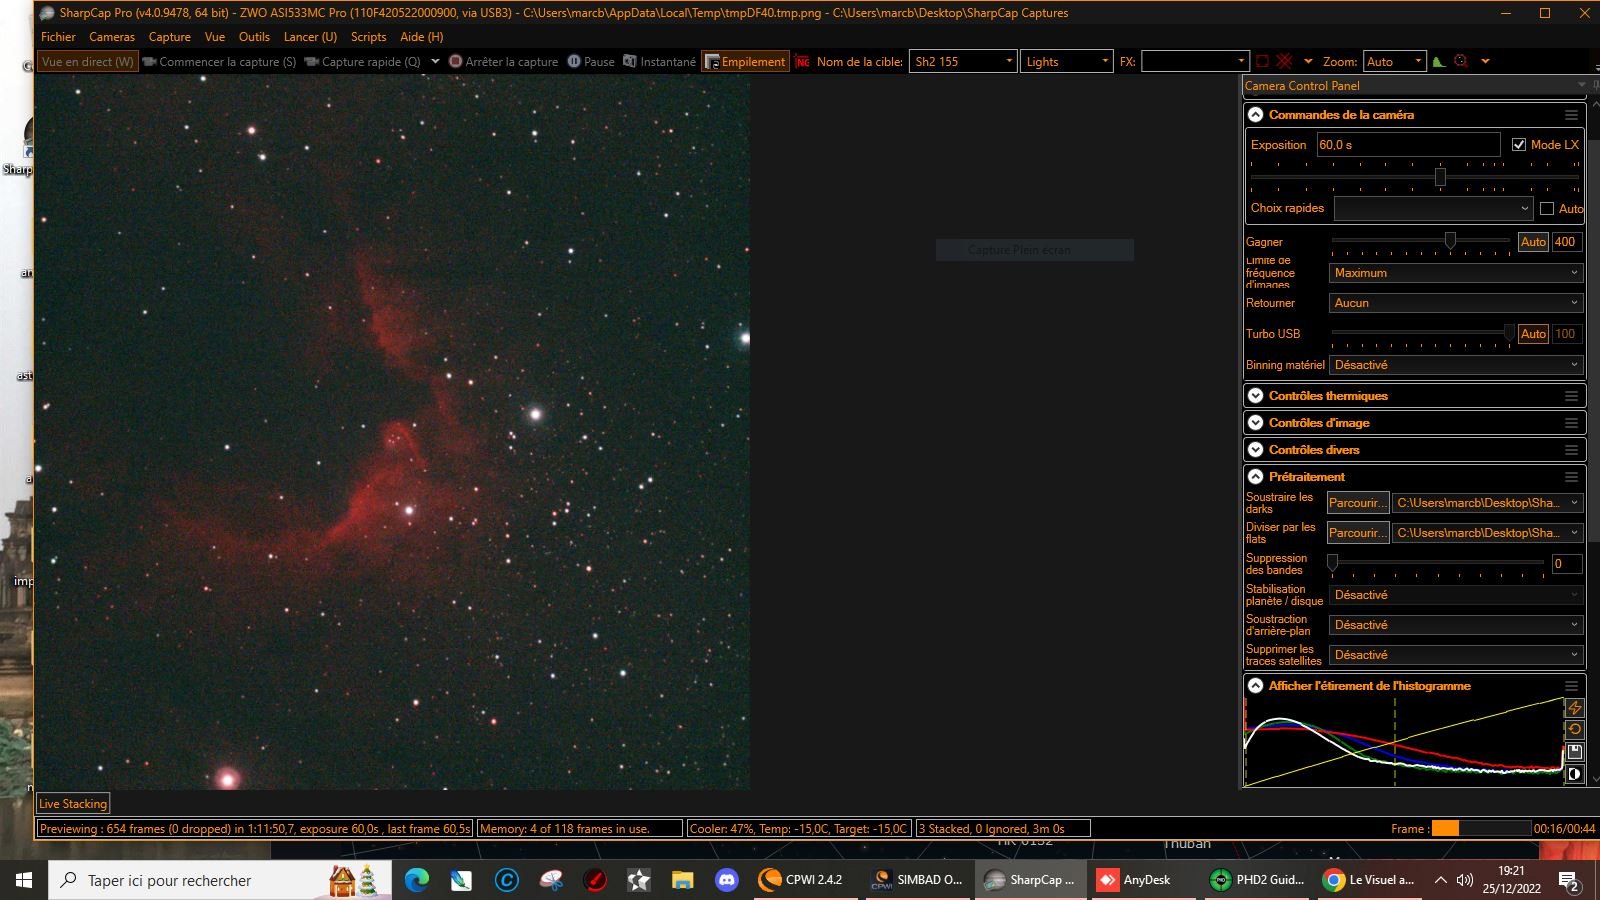Screen dimensions: 1600x900
Task: Toggle the Auto button for gain
Action: pyautogui.click(x=1533, y=242)
